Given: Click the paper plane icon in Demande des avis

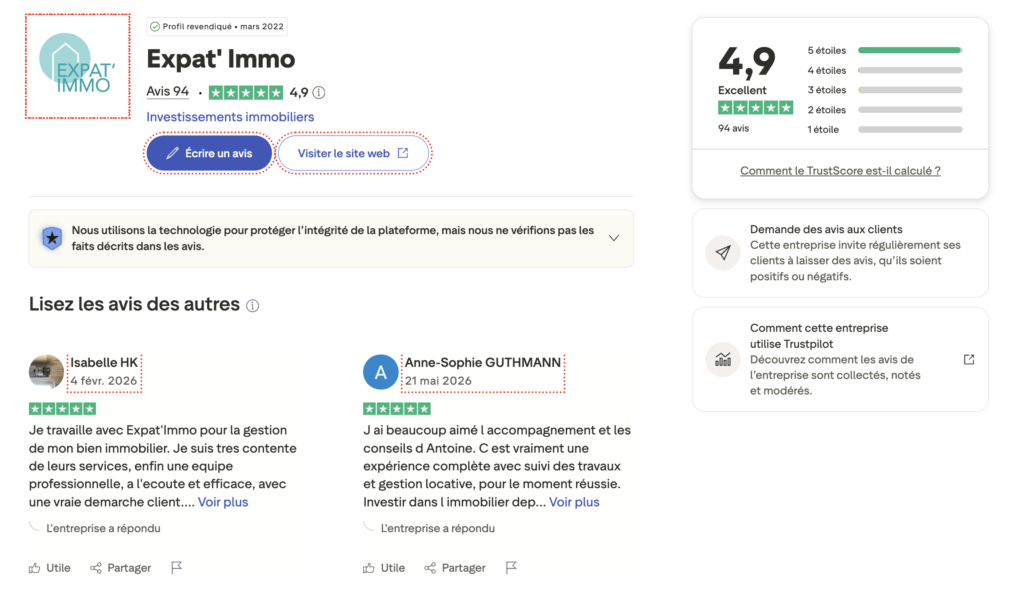Looking at the screenshot, I should (x=723, y=253).
